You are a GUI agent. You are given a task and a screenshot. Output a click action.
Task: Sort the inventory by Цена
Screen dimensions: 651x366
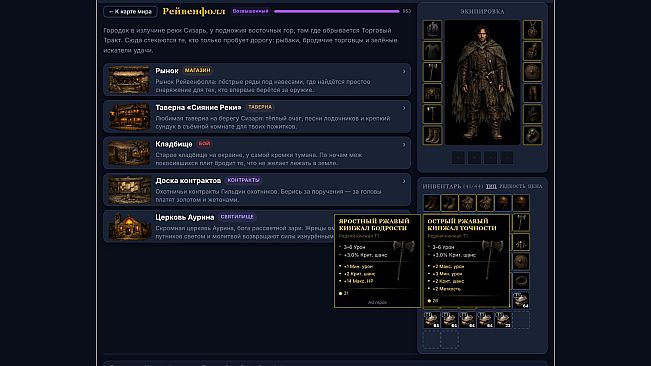click(x=535, y=186)
